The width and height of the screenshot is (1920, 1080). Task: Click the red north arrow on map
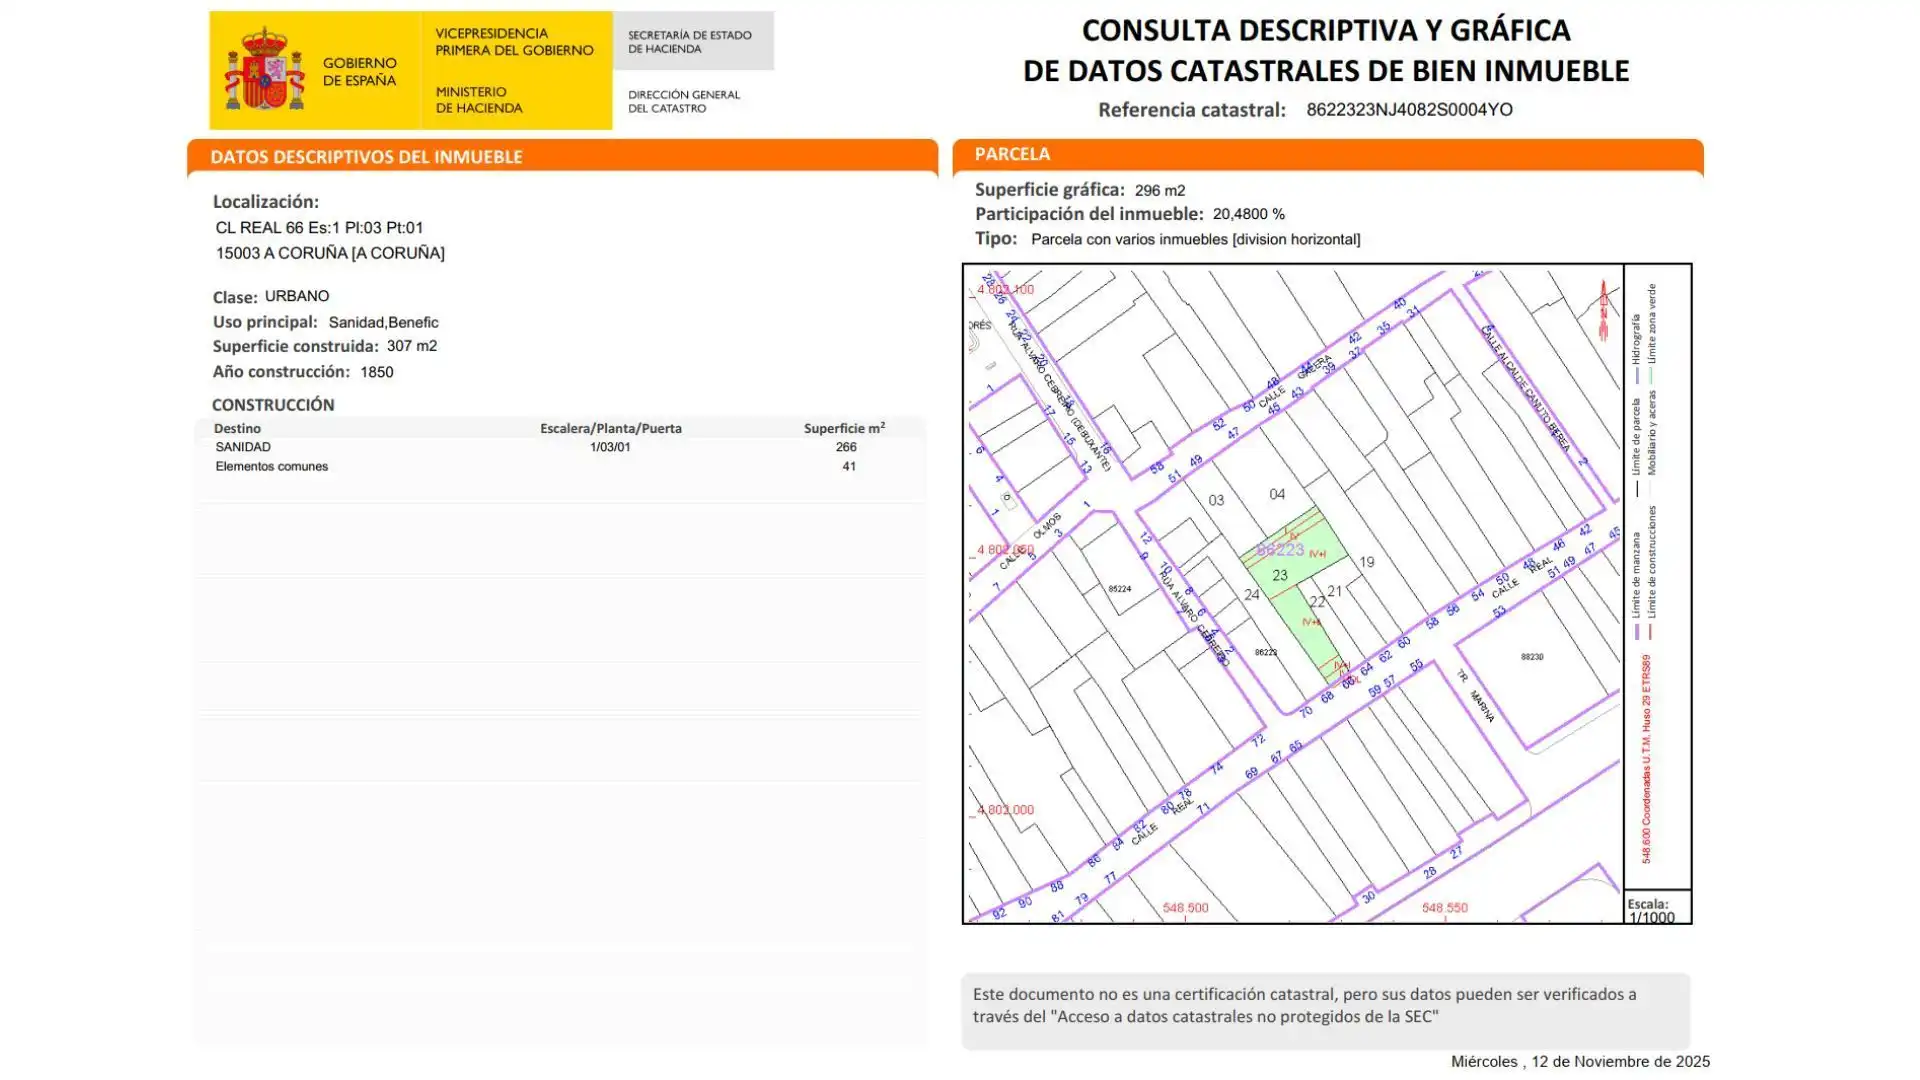tap(1603, 309)
